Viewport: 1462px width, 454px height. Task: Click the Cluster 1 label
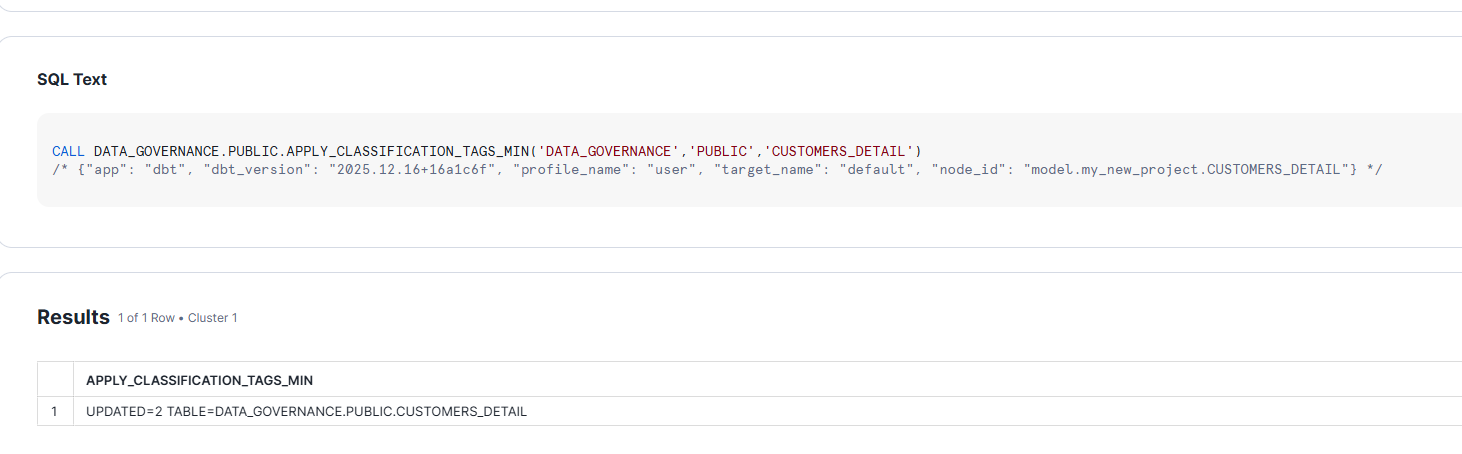click(x=213, y=318)
